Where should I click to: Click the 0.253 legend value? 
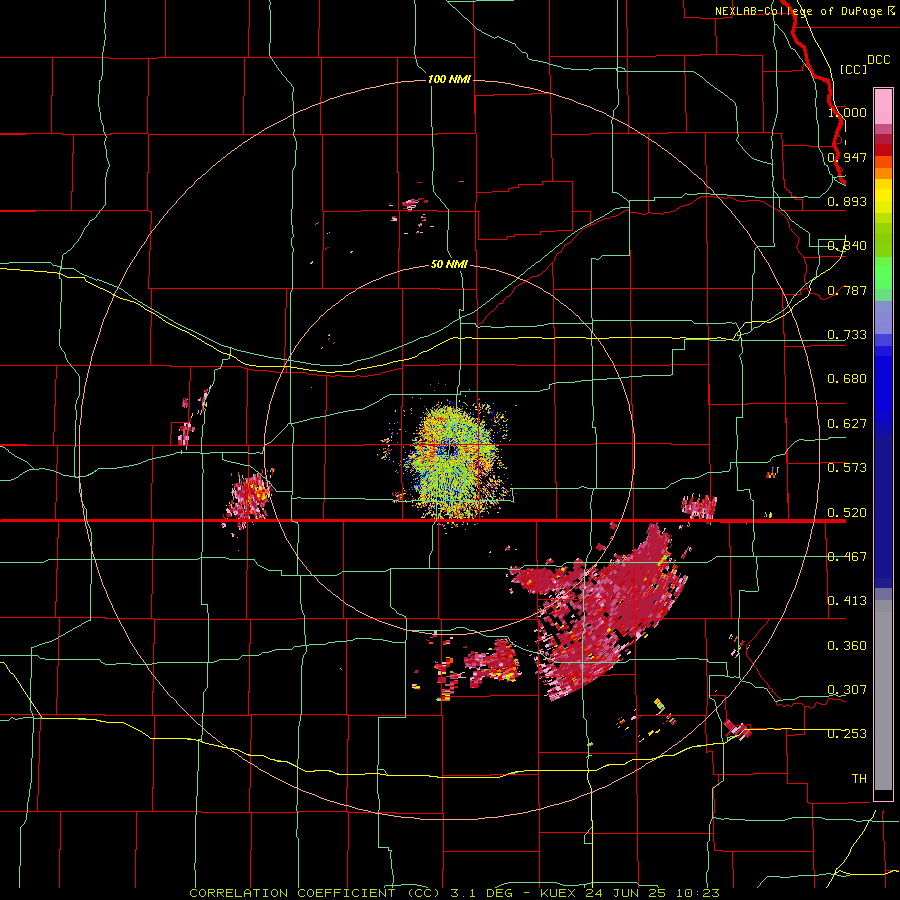[x=847, y=734]
